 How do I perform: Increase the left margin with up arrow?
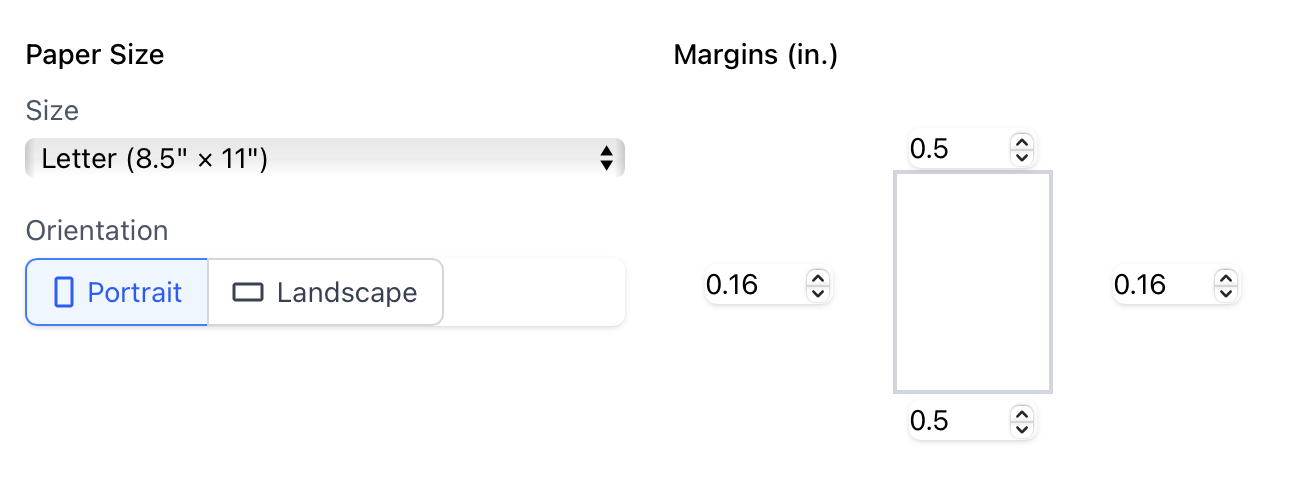click(x=817, y=279)
